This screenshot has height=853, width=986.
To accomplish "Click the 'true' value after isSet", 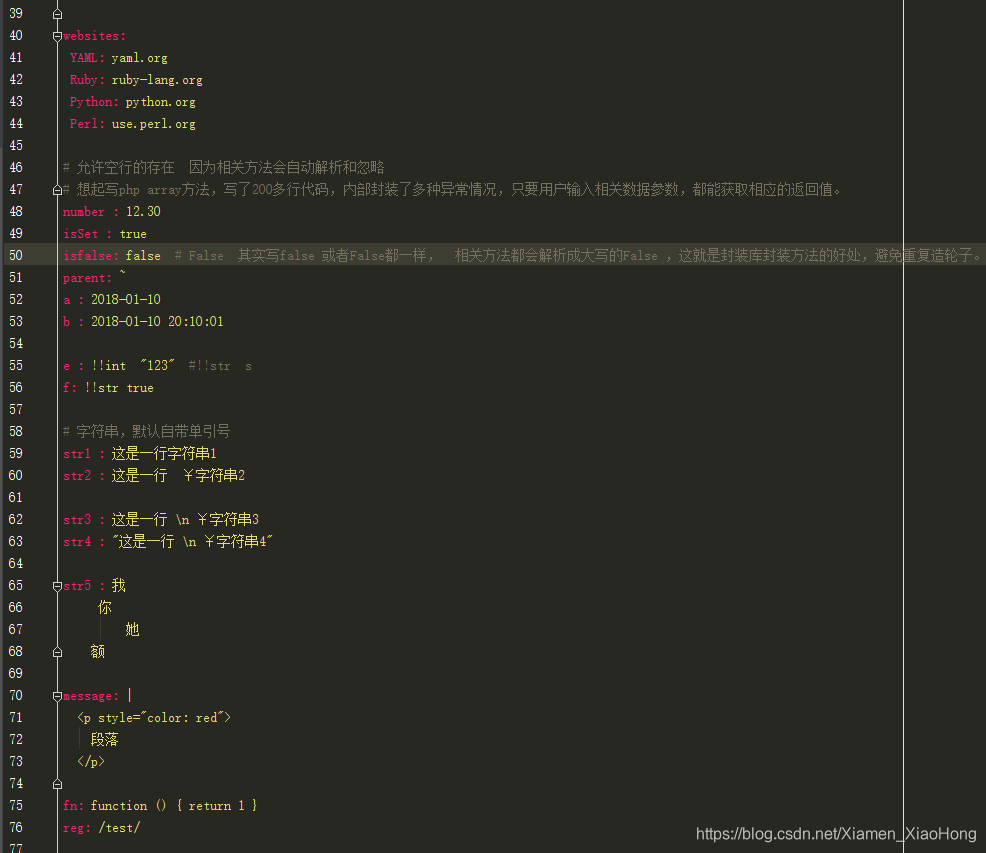I will pos(133,234).
